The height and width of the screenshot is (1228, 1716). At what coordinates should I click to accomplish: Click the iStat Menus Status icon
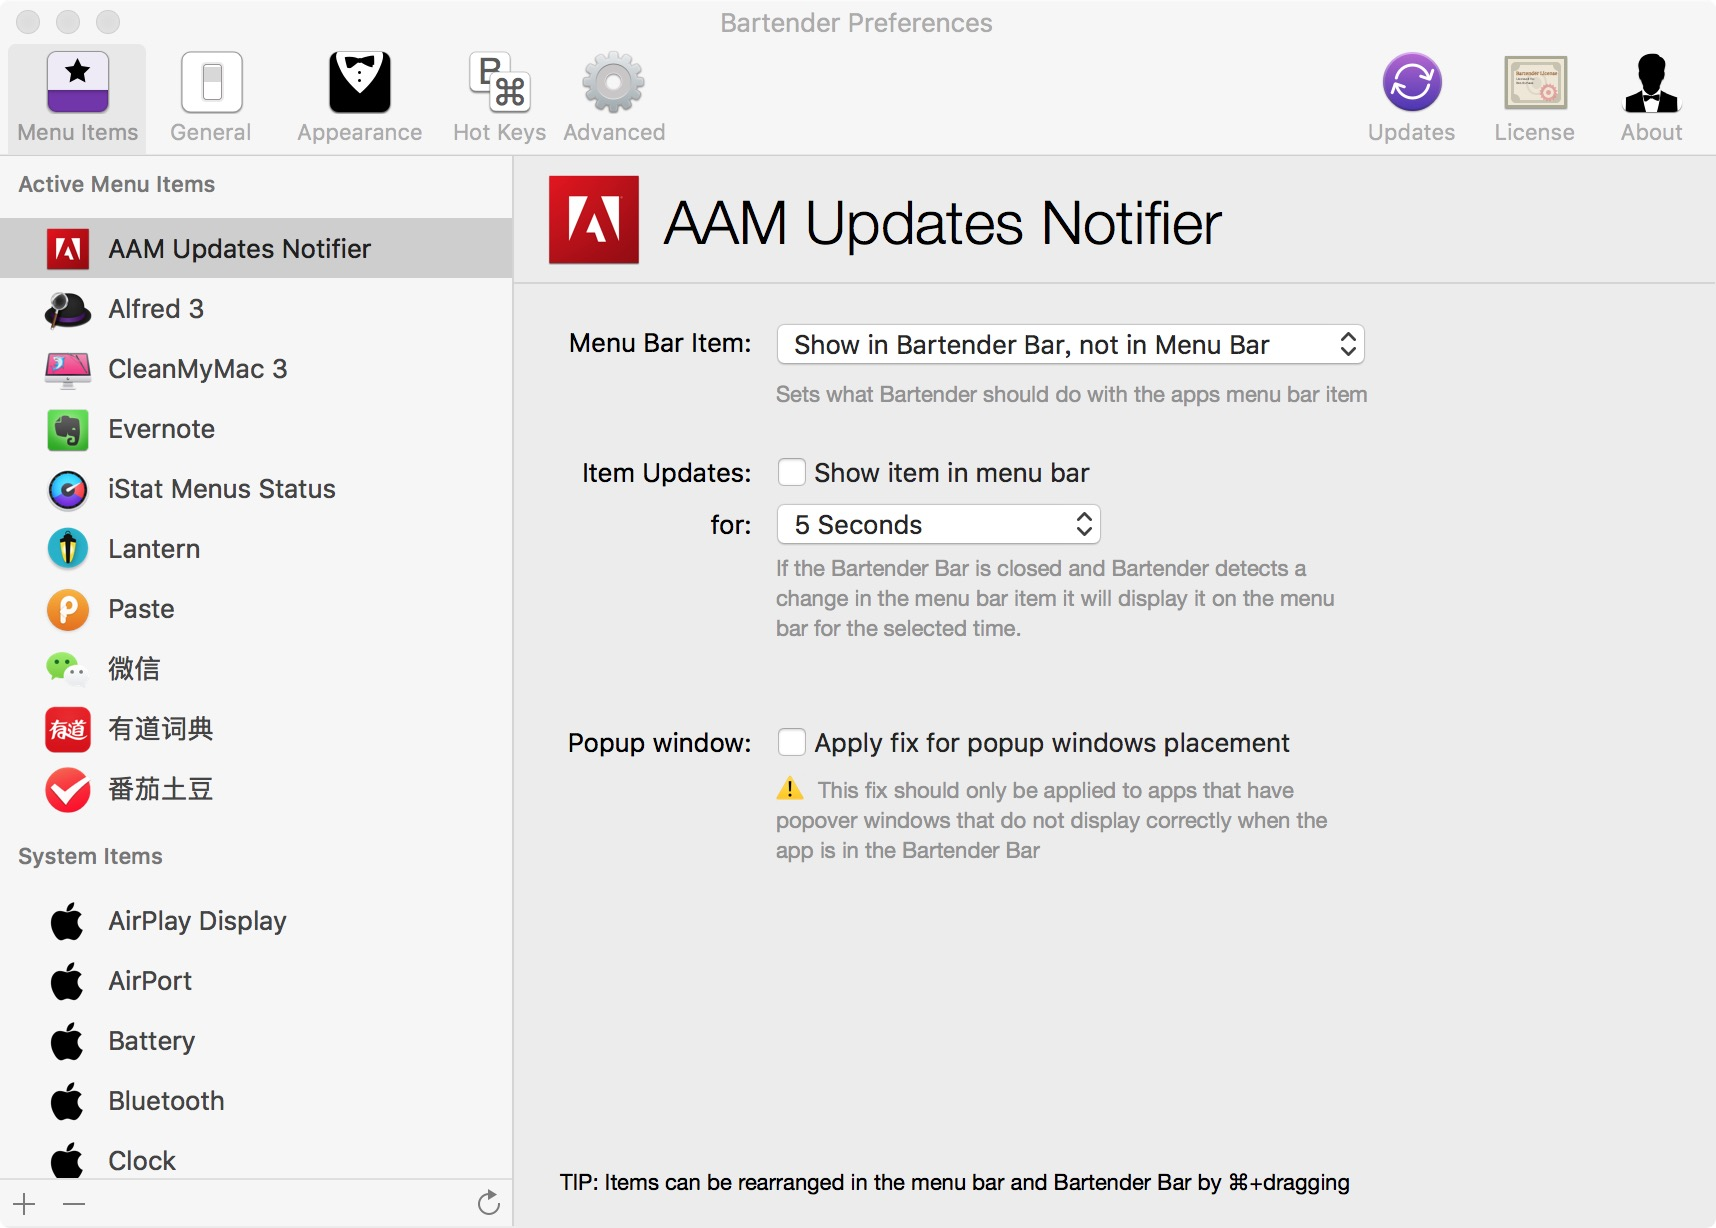68,489
